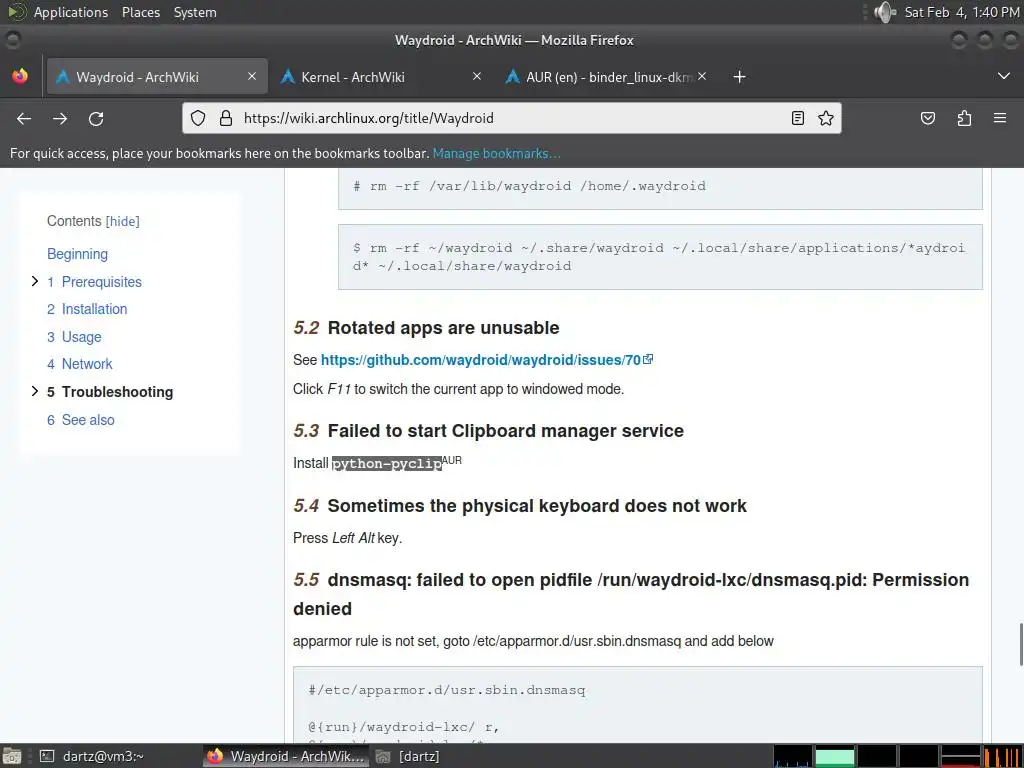Open the Firefox View icon
The width and height of the screenshot is (1024, 768).
pos(20,76)
